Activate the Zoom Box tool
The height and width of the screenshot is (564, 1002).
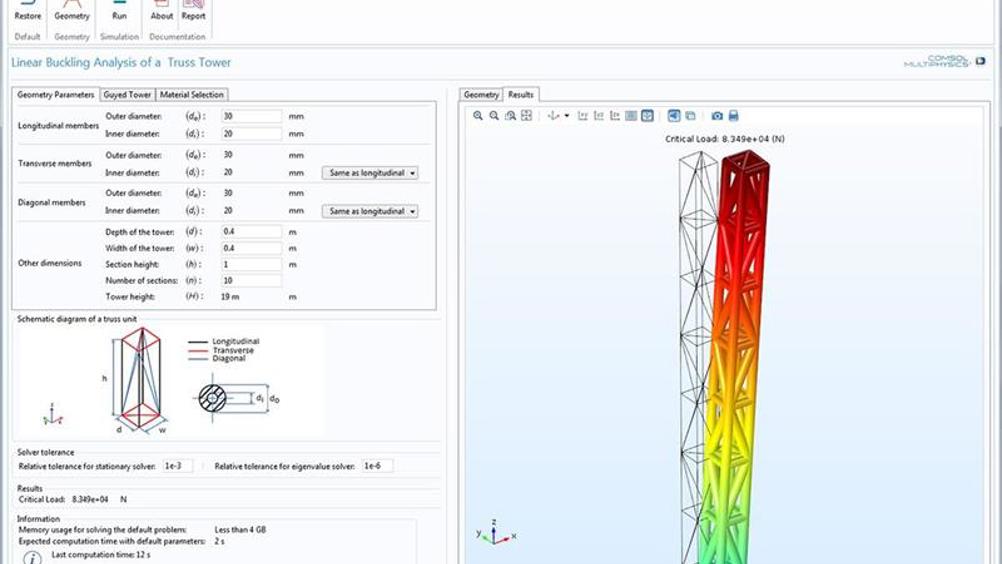(510, 116)
